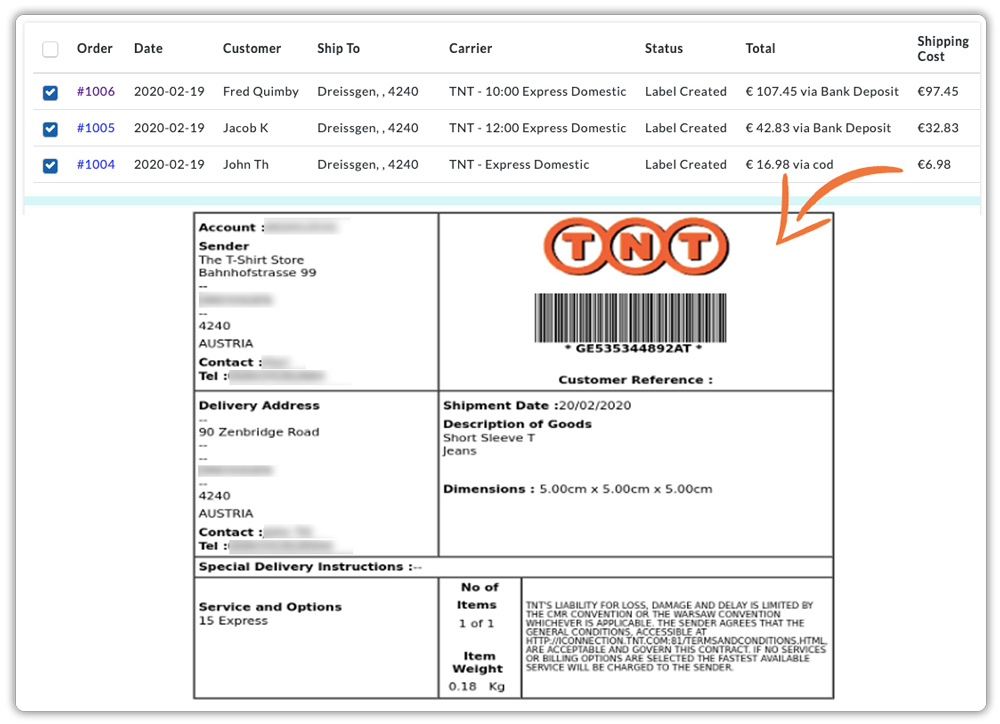Screen dimensions: 1000x724
Task: Select the Customer Reference field on the label
Action: (x=638, y=377)
